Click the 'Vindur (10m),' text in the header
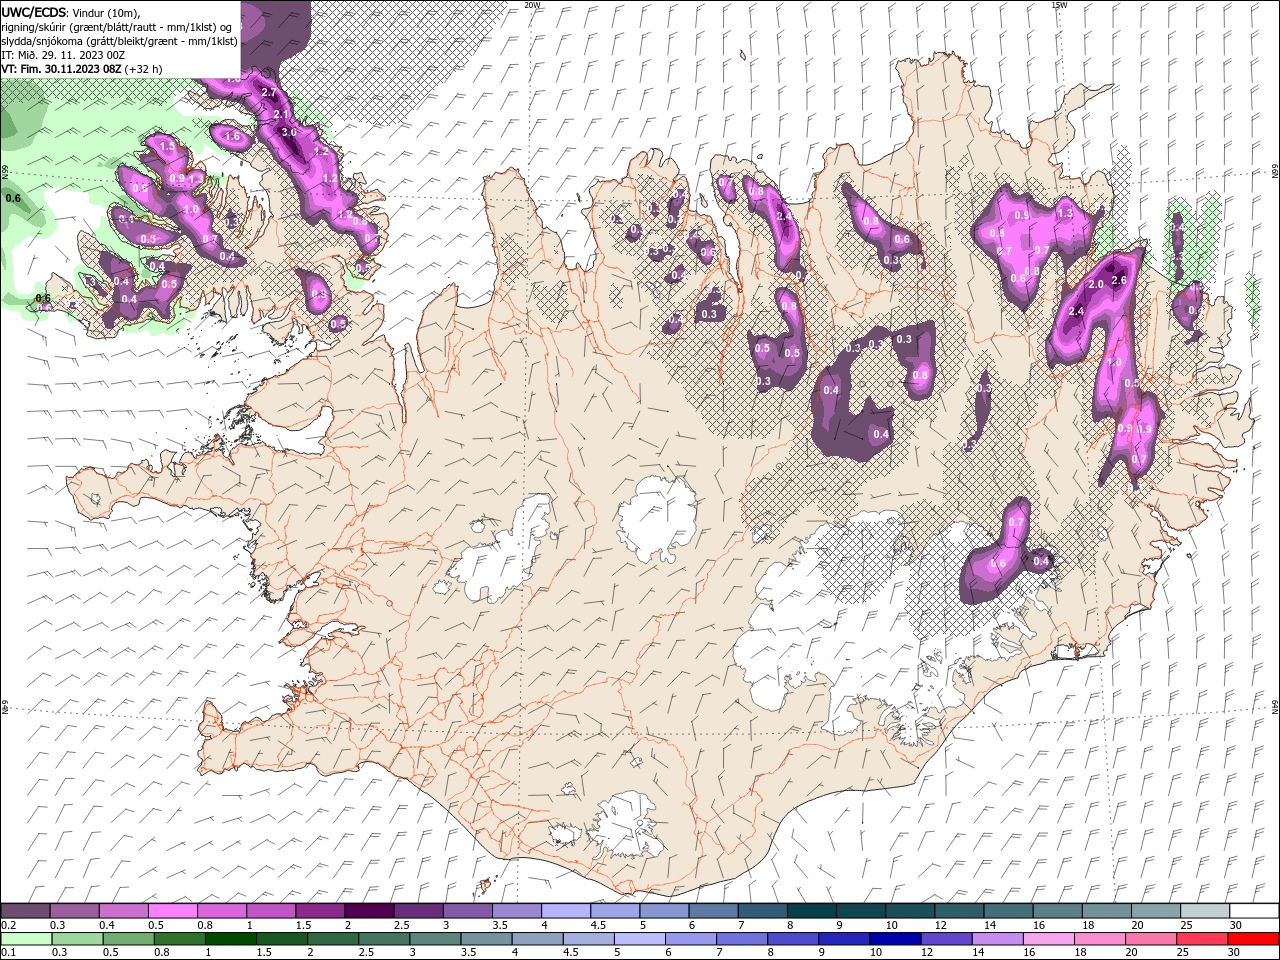 pos(108,12)
